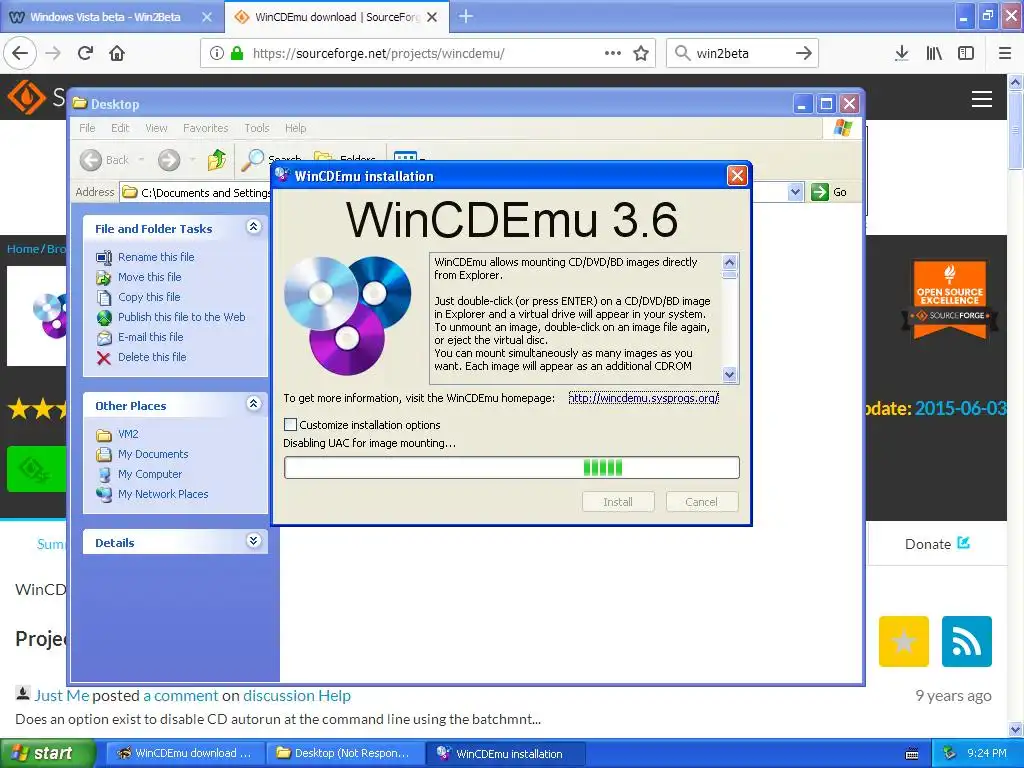Open the Explorer Tools menu
This screenshot has height=768, width=1024.
[257, 128]
